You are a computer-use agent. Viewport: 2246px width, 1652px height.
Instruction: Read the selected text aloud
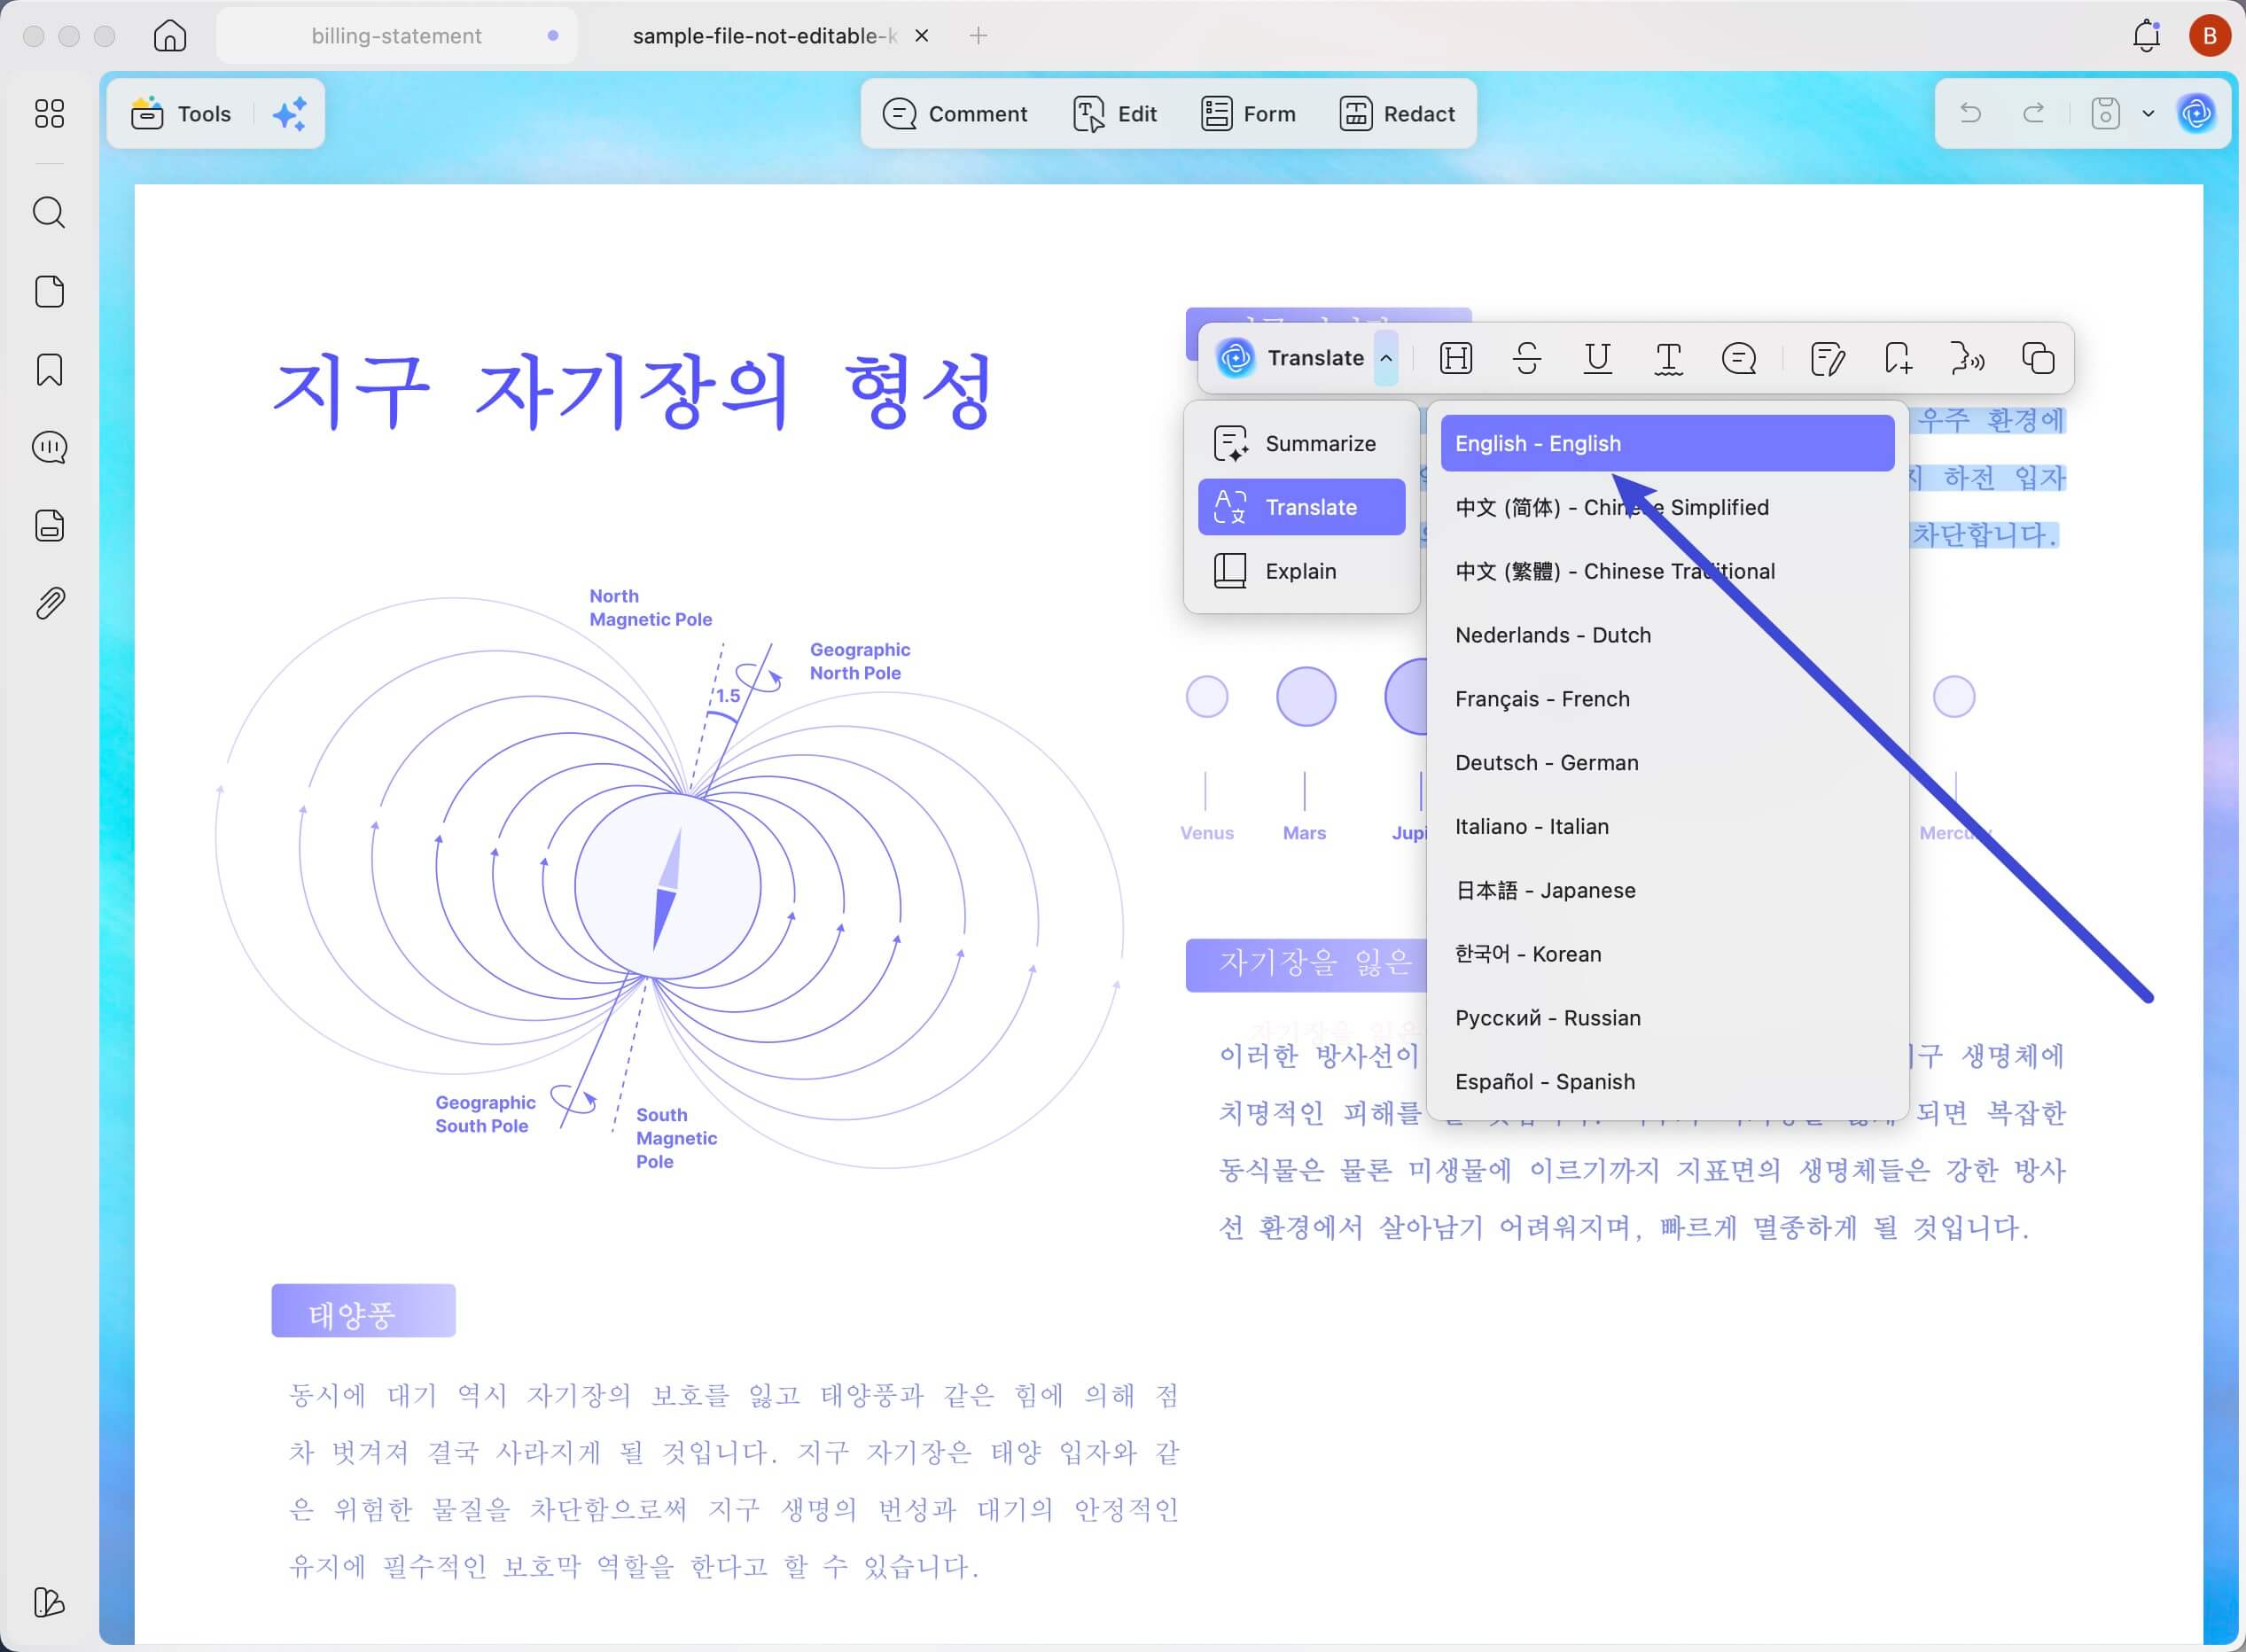point(1967,358)
